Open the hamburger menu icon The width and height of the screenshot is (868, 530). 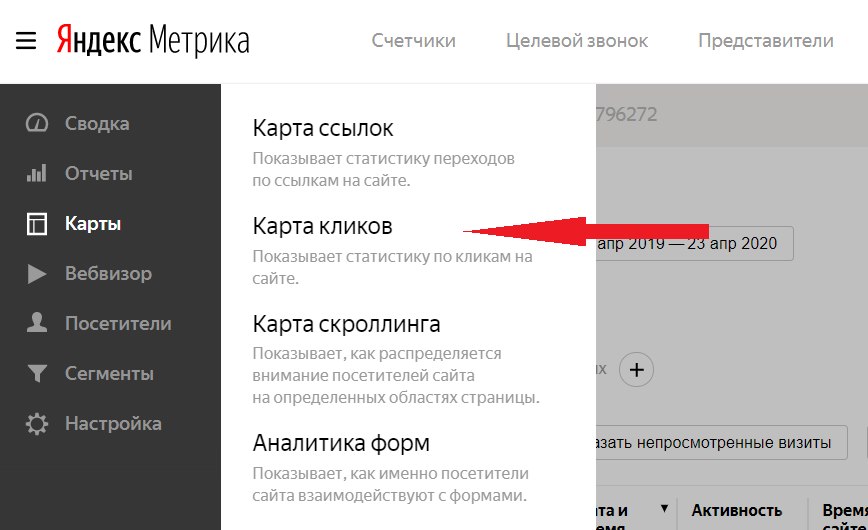(x=25, y=41)
